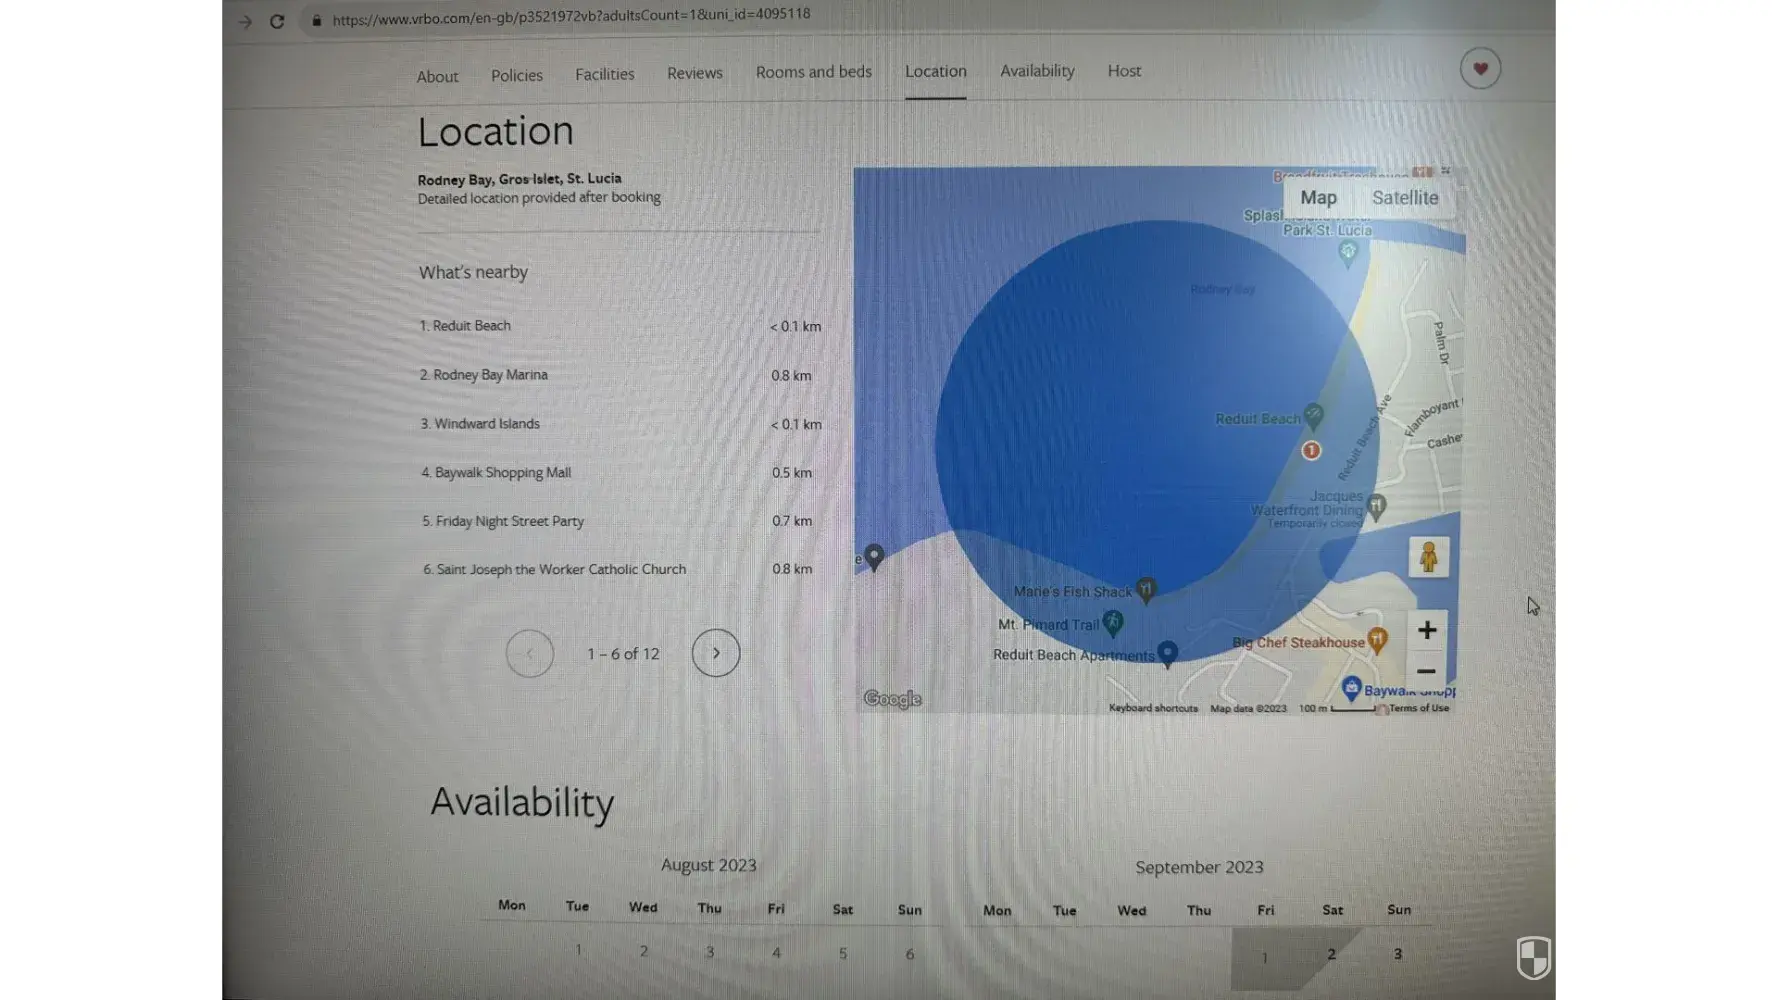This screenshot has width=1778, height=1000.
Task: Go to the next page of nearby places
Action: (716, 653)
